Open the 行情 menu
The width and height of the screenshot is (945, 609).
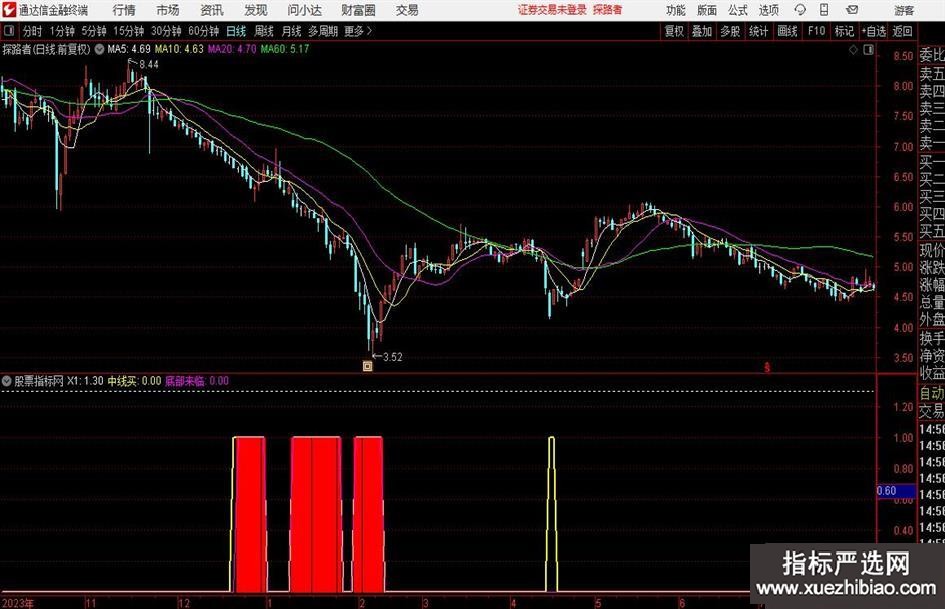pyautogui.click(x=124, y=10)
